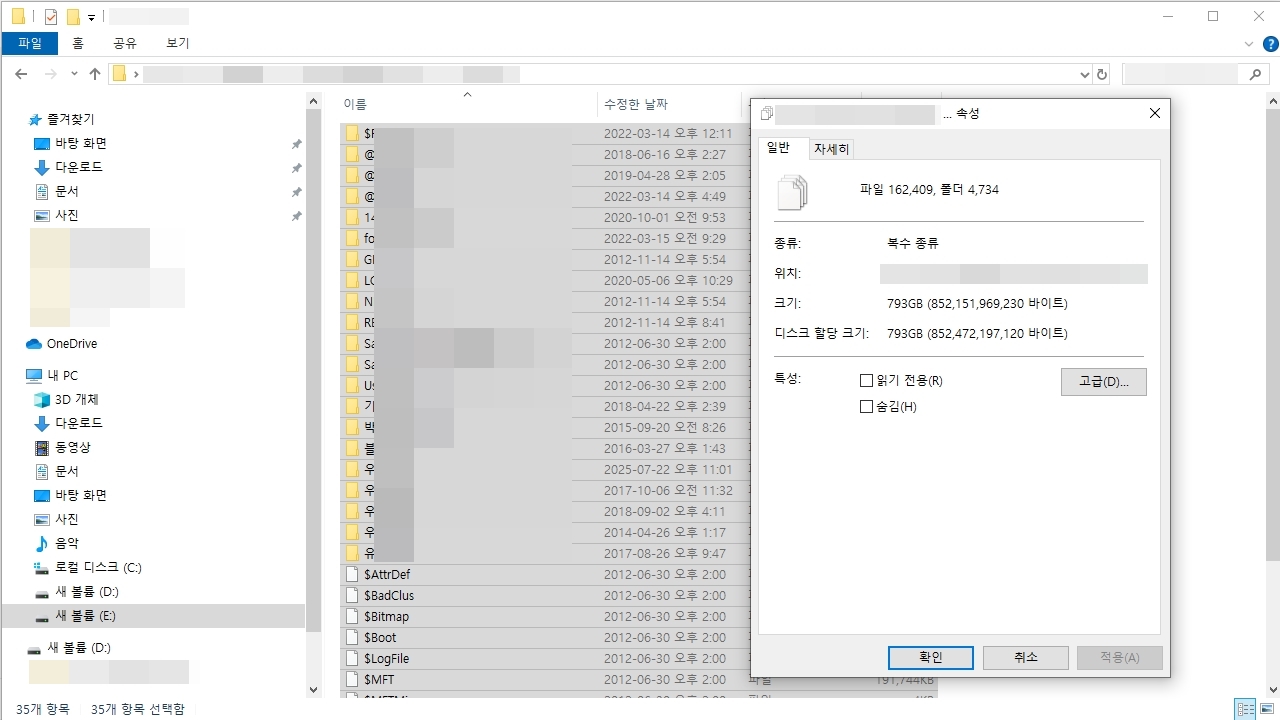Screen dimensions: 1280x720
Task: Select the $AttrDef file
Action: (386, 574)
